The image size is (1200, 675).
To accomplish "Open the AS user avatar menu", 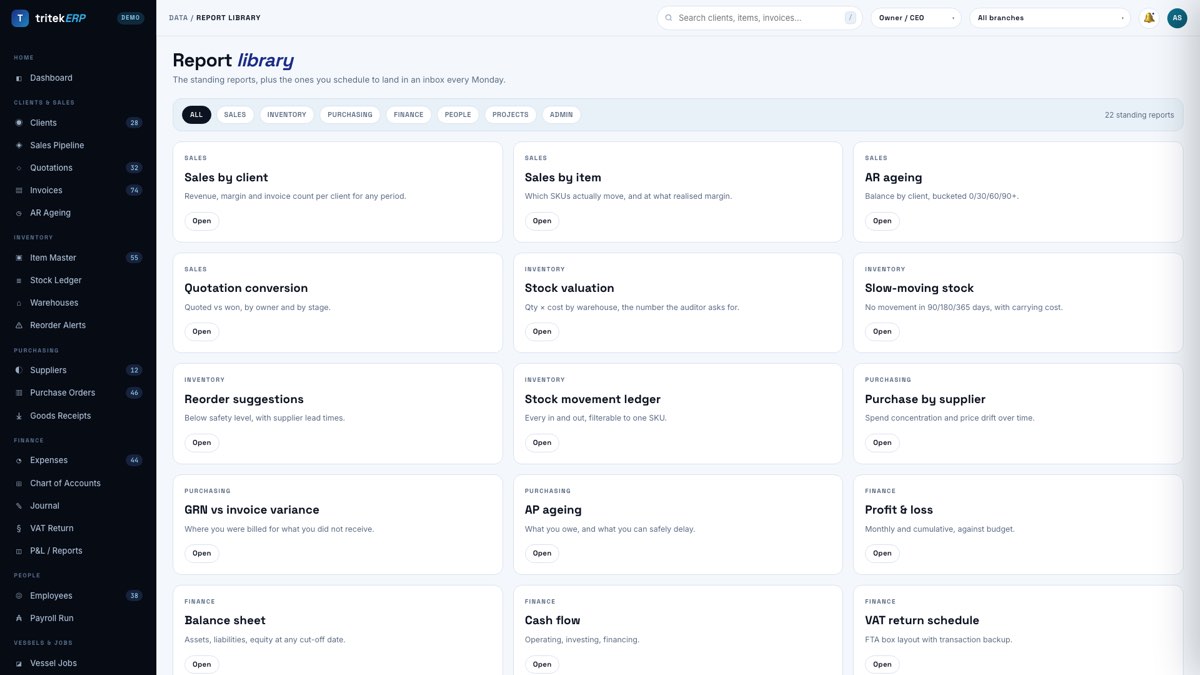I will (1177, 18).
